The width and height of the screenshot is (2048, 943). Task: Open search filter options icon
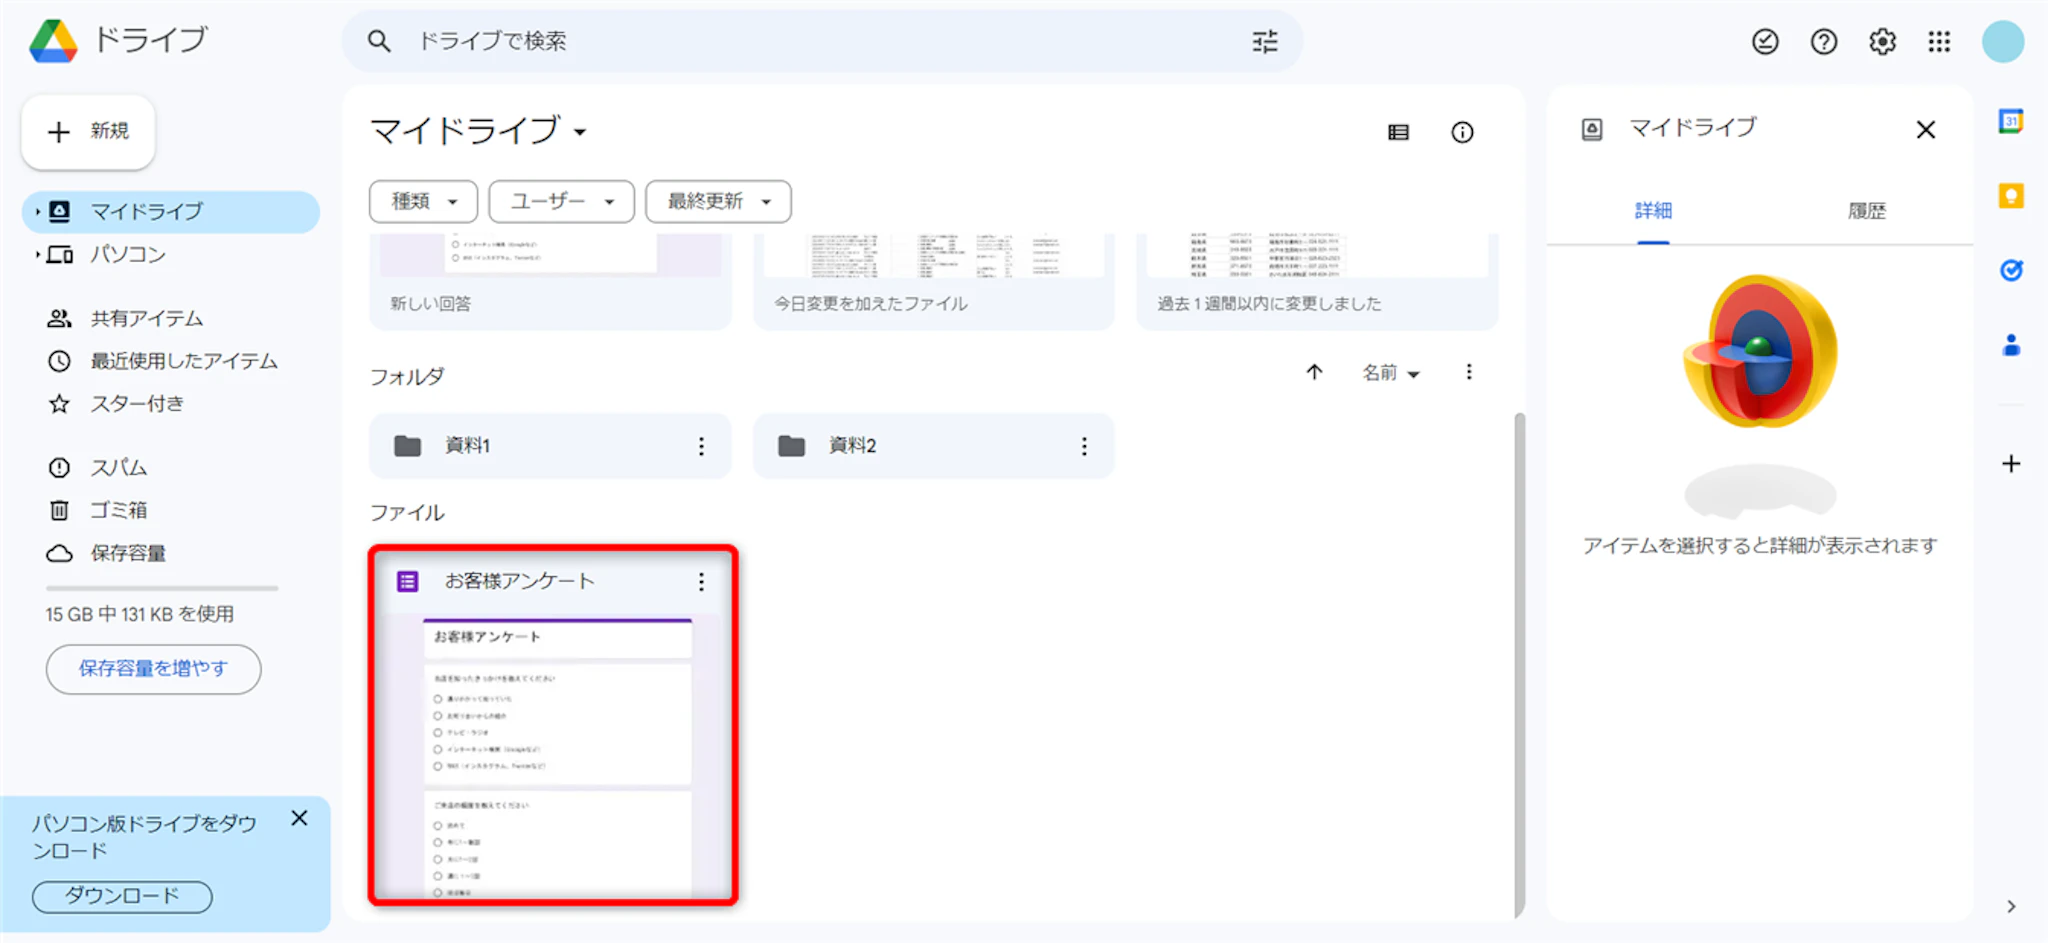(1264, 41)
